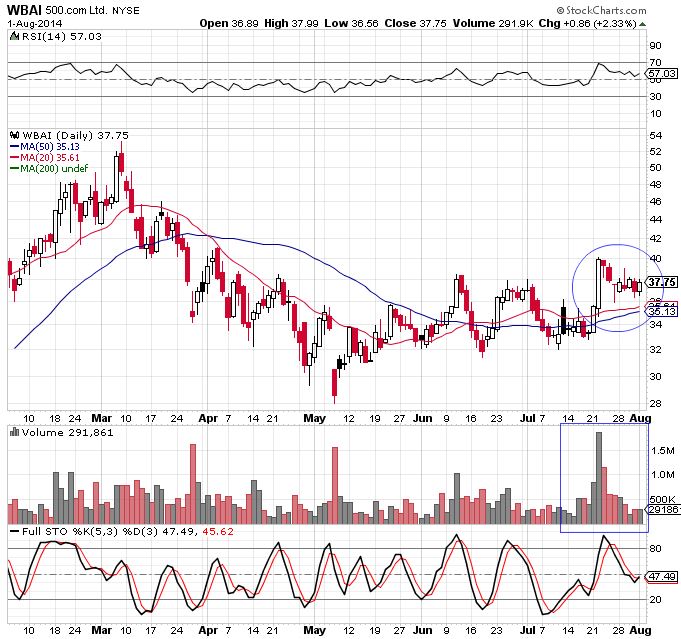
Task: Click the company name 500.com Ltd.
Action: (x=76, y=10)
